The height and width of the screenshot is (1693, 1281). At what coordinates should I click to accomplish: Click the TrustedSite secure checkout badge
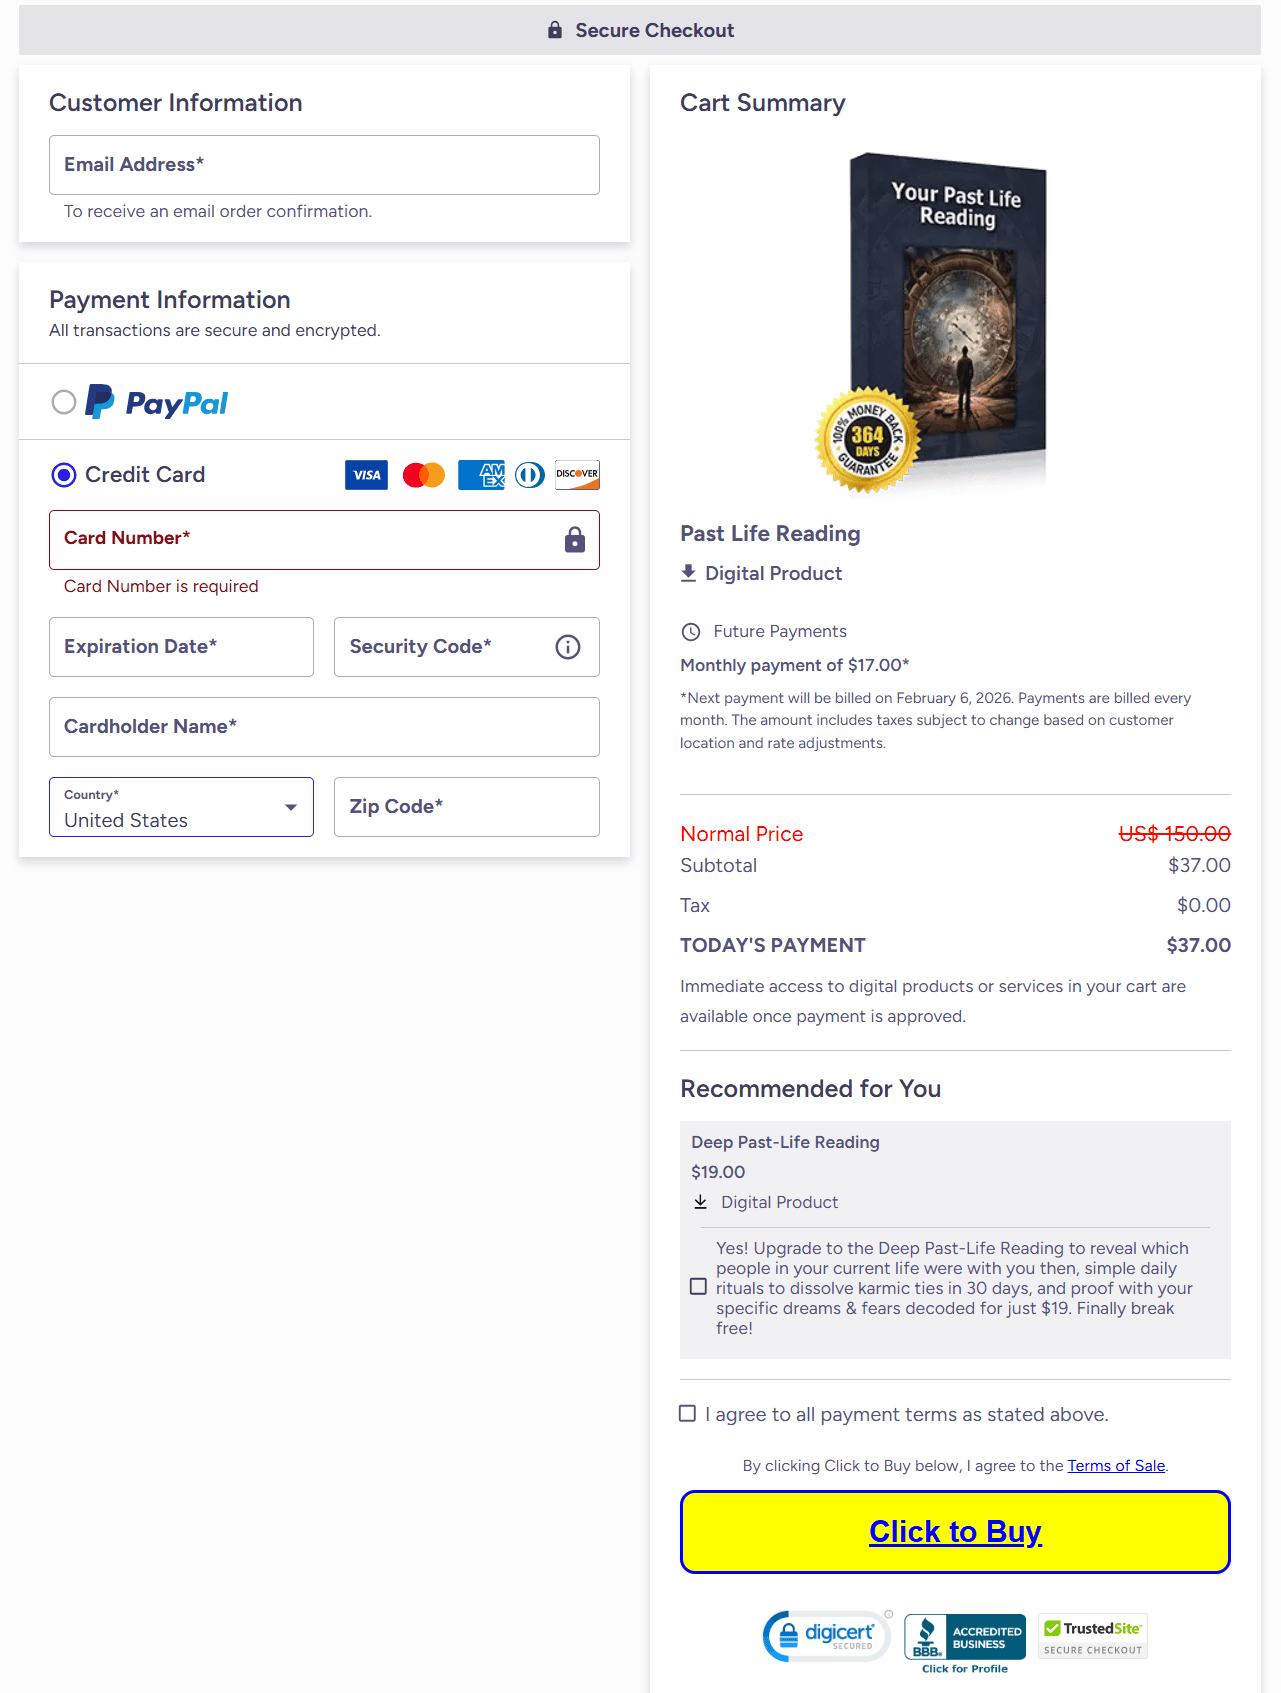coord(1092,1636)
